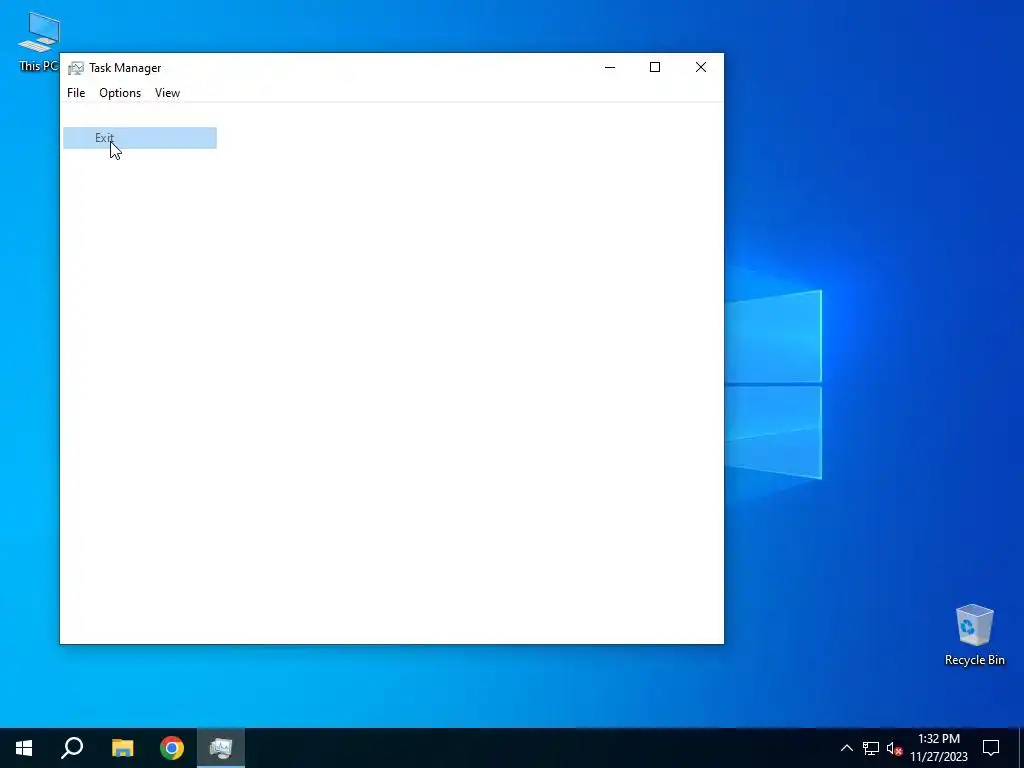Launch File Explorer from the taskbar
Screen dimensions: 1024x768
tap(122, 748)
